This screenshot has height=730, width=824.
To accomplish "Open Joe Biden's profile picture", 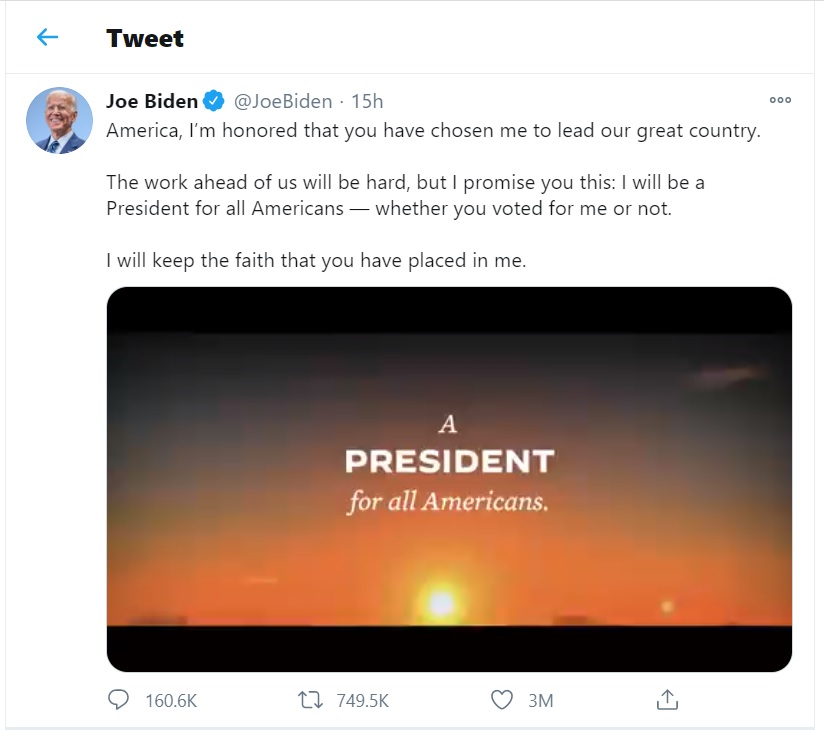I will pyautogui.click(x=59, y=120).
